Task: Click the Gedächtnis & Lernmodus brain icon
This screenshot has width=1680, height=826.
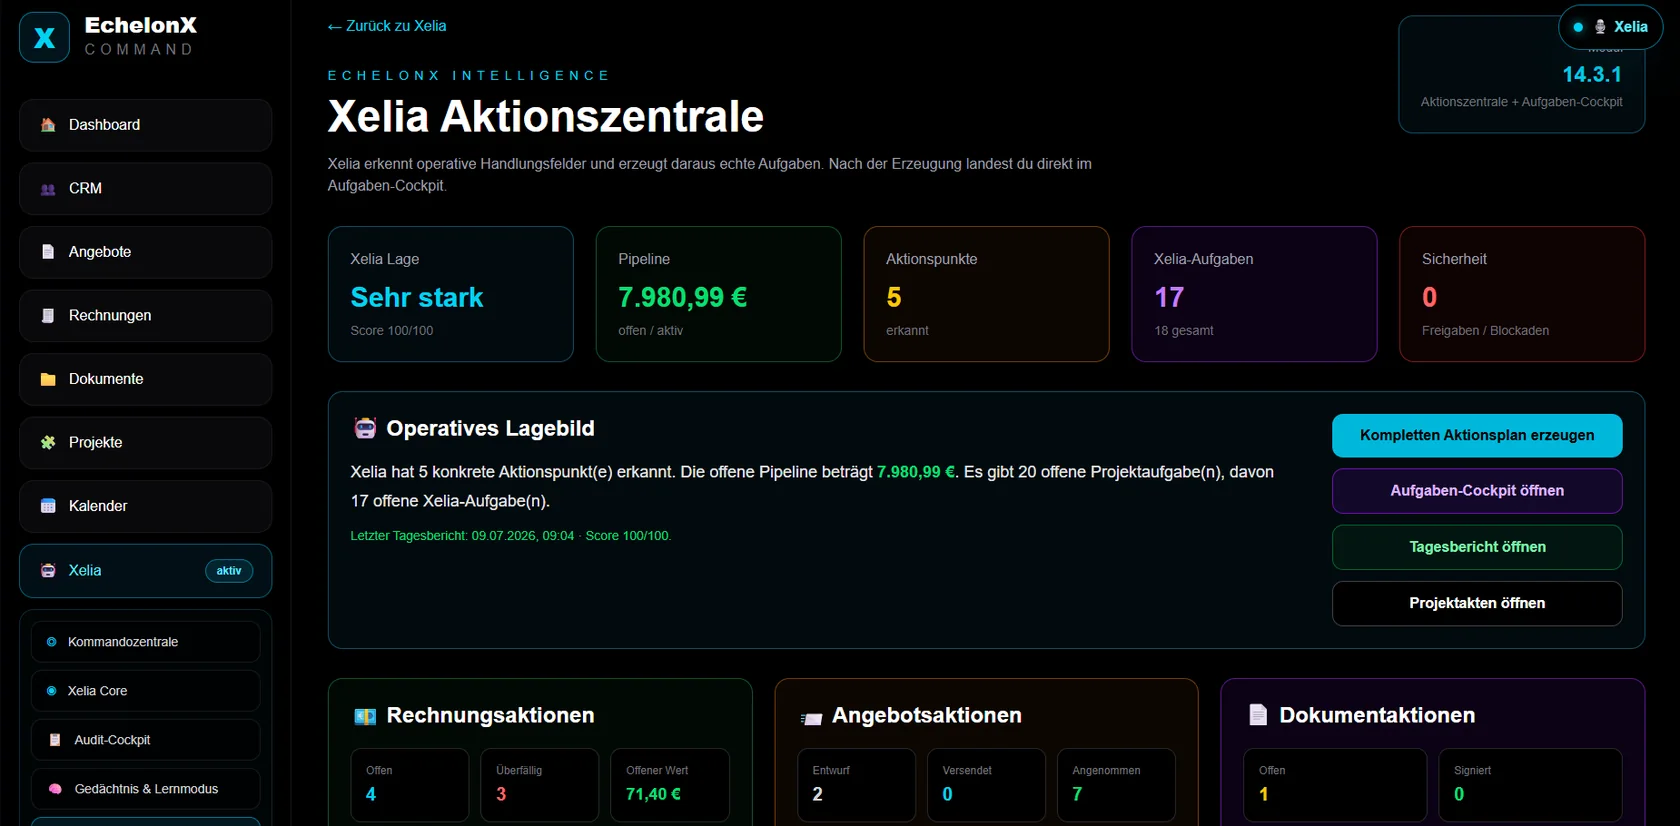Action: pos(55,789)
